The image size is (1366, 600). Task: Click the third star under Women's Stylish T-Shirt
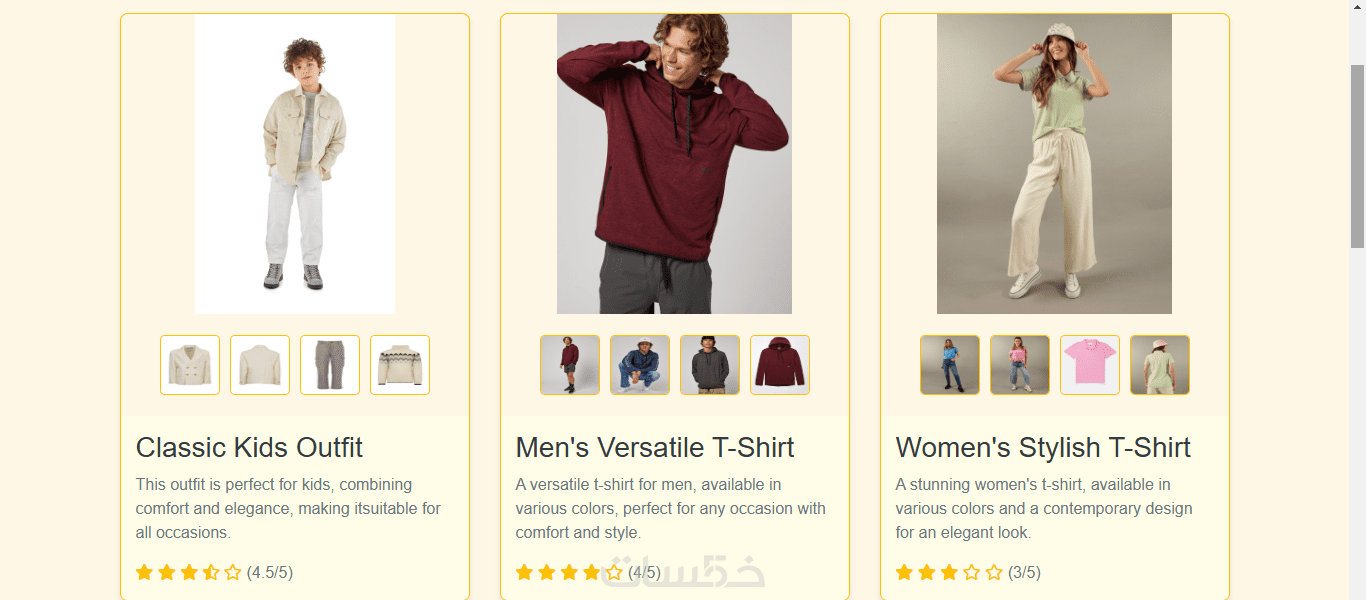click(949, 573)
